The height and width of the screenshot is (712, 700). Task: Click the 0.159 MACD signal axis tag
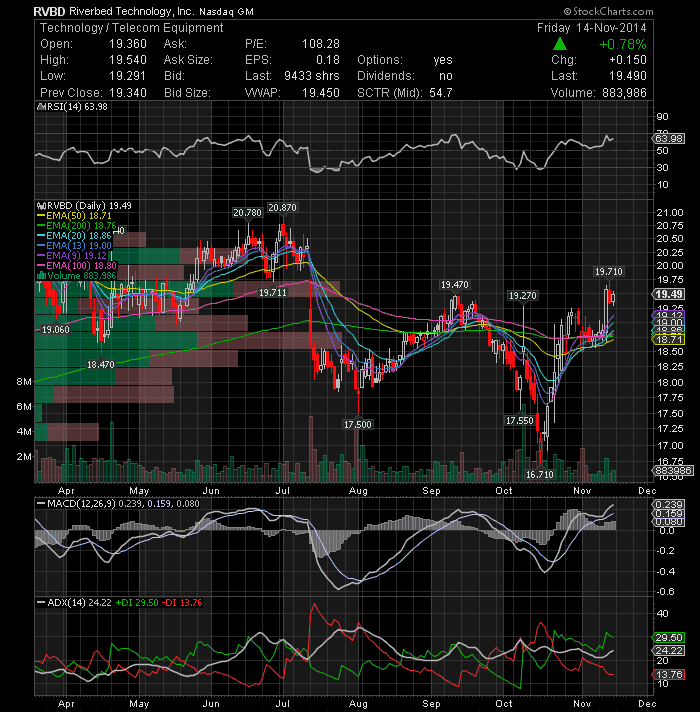pyautogui.click(x=668, y=514)
